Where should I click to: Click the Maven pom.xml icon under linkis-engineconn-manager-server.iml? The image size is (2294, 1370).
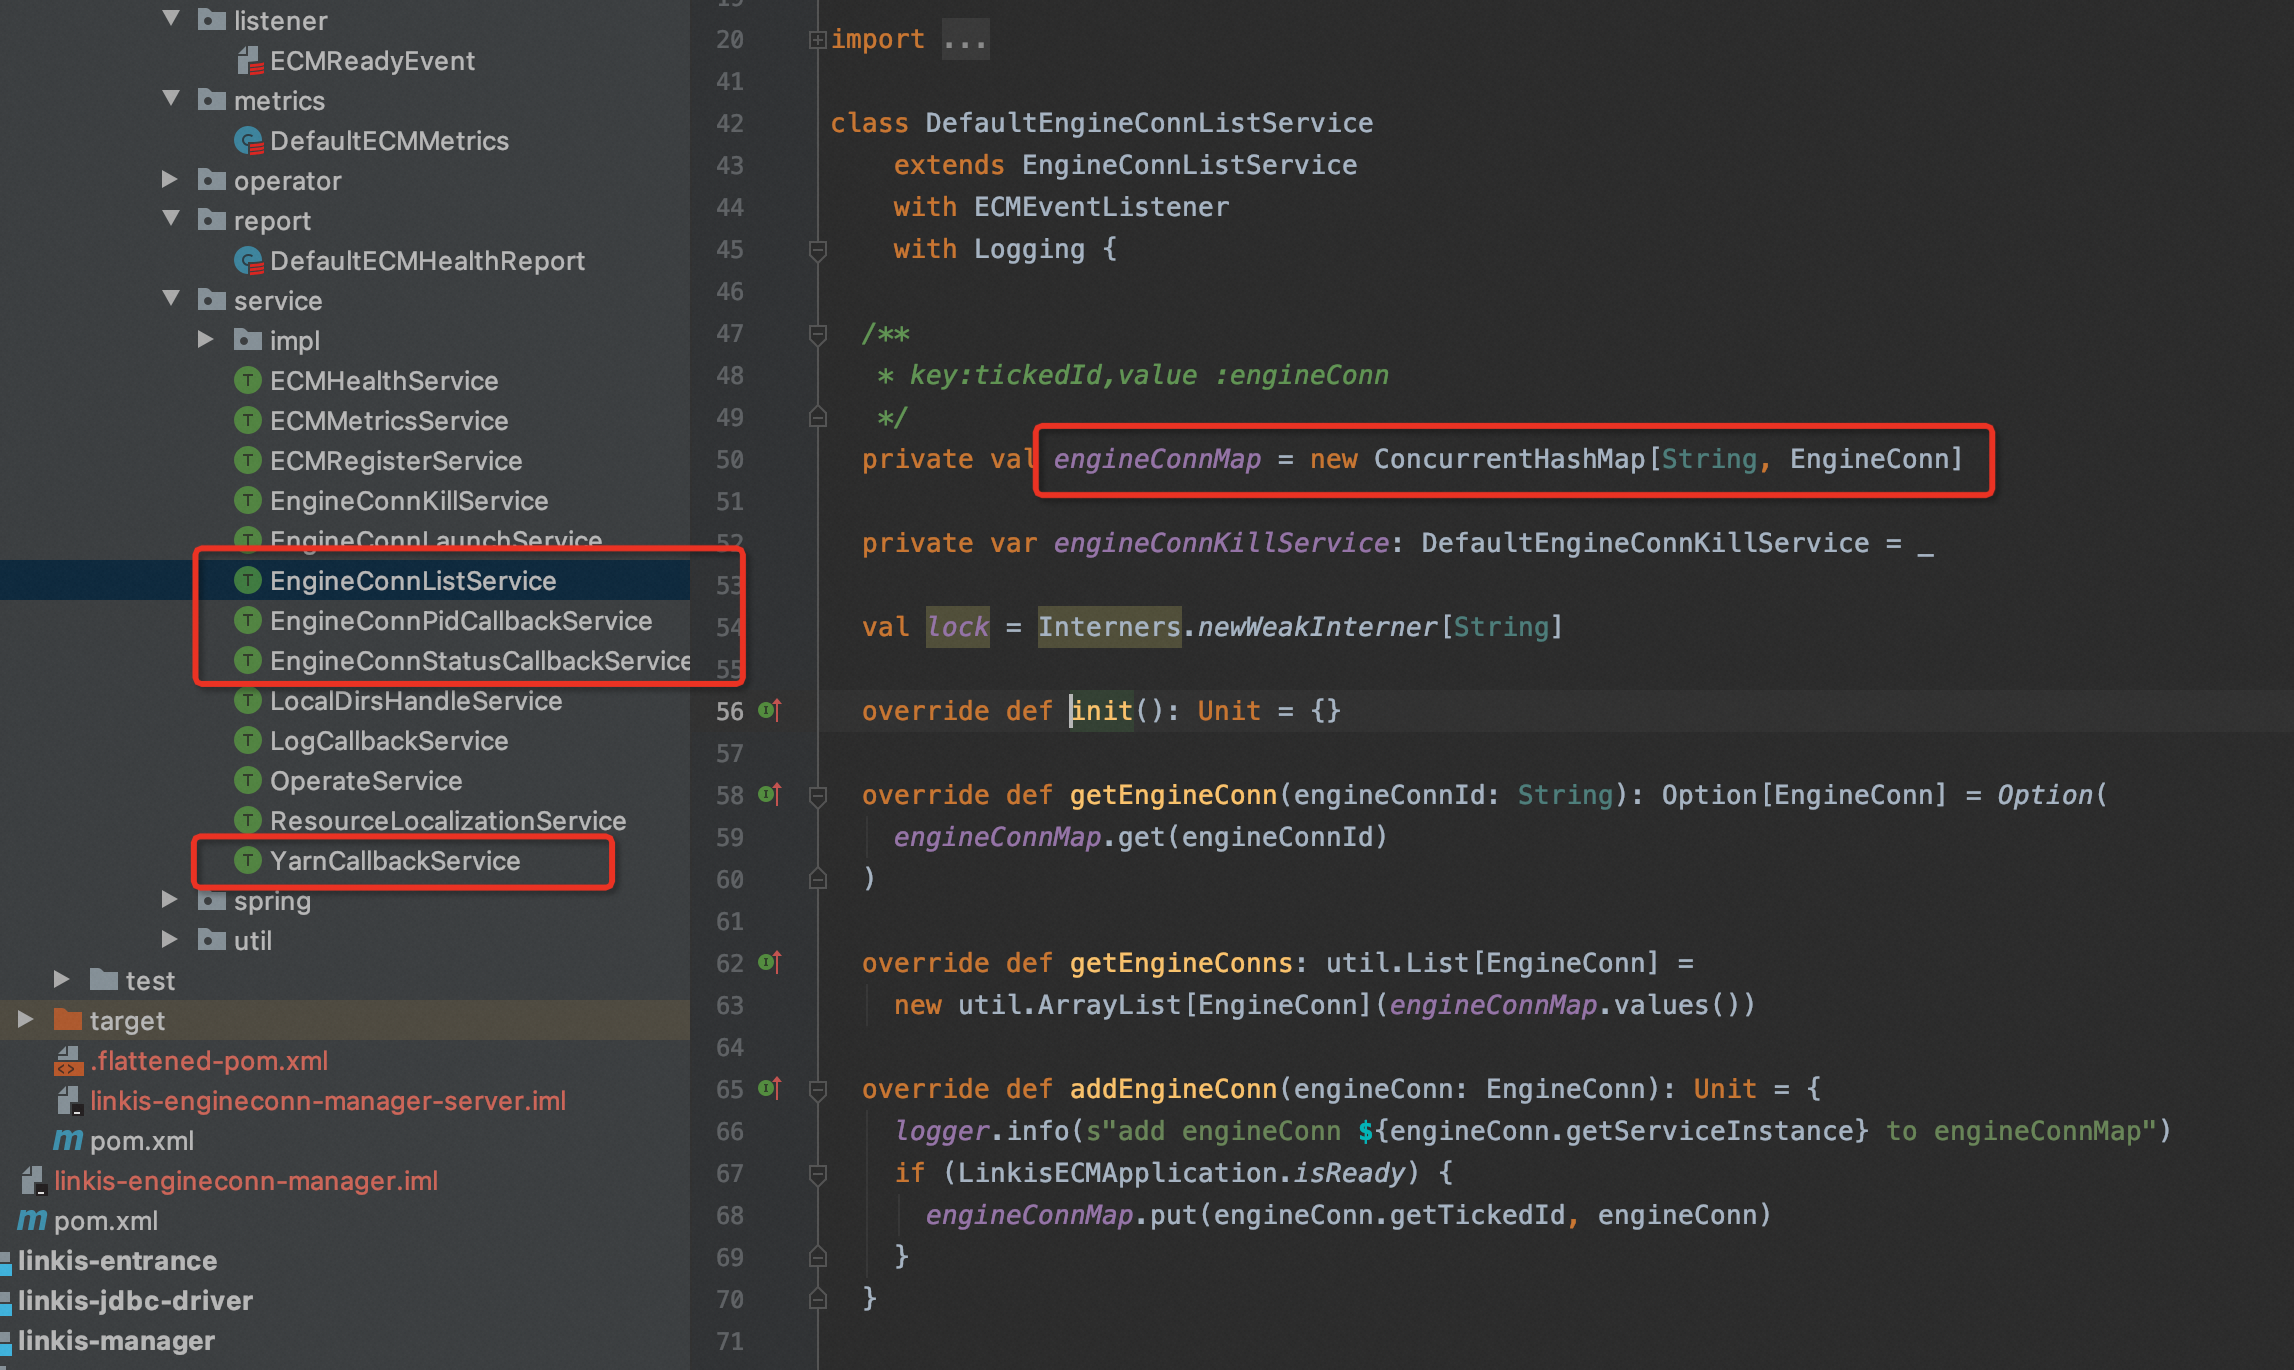(x=68, y=1140)
